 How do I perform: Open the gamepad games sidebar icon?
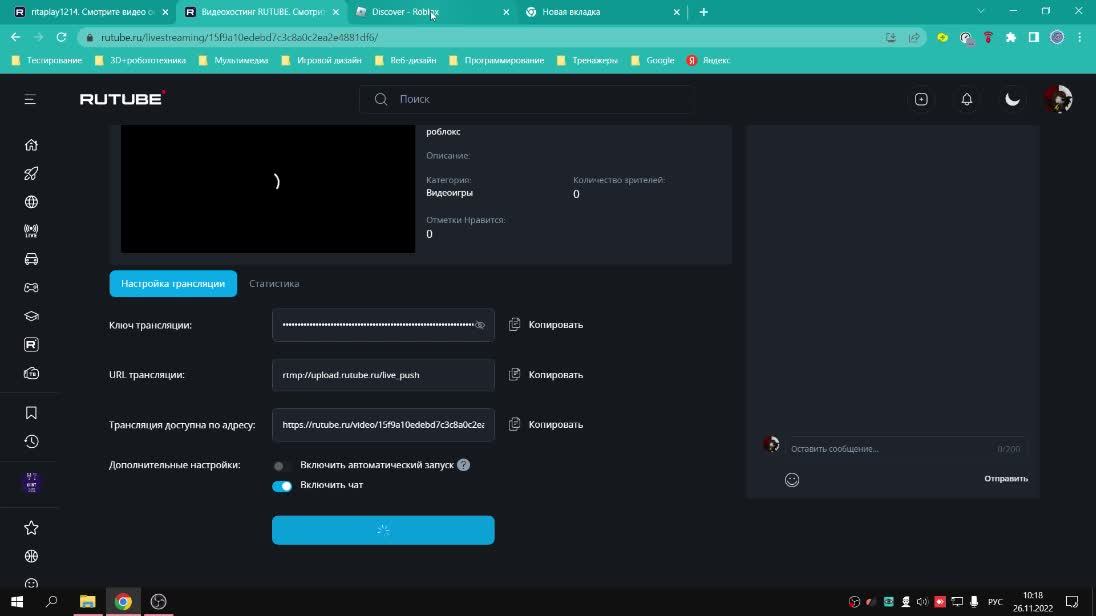coord(31,287)
